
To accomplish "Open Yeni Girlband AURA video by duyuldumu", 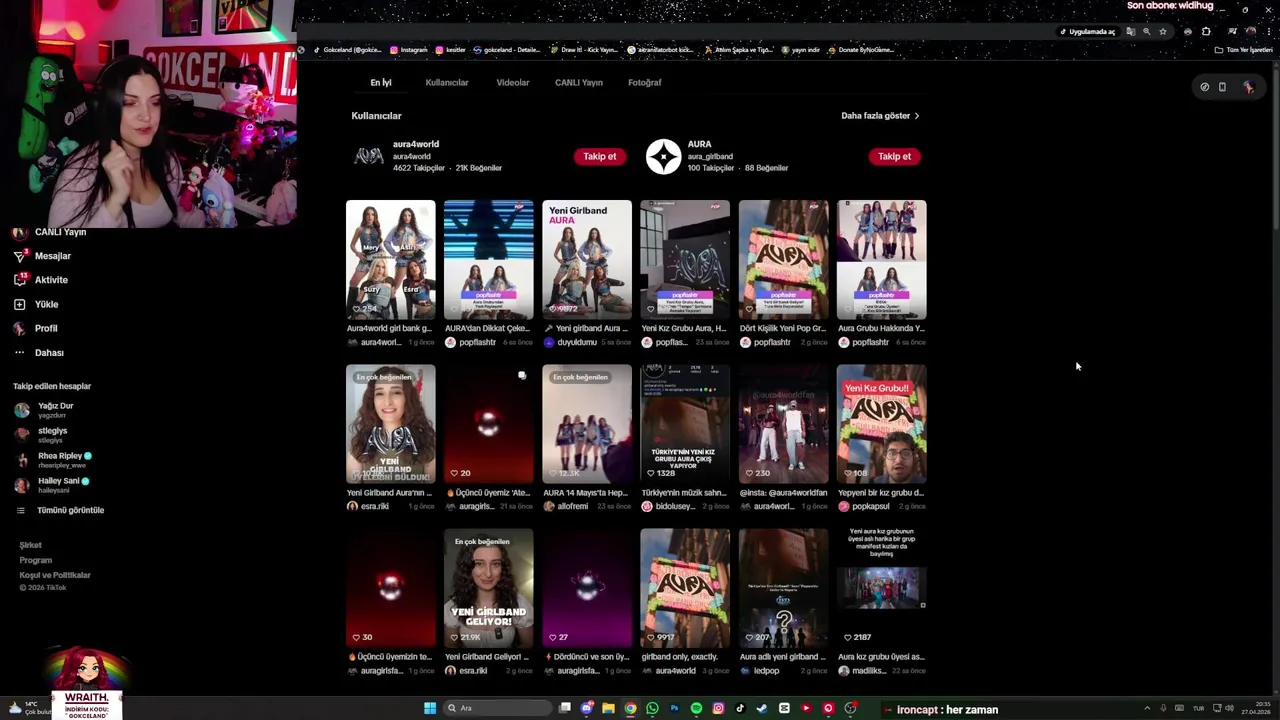I will tap(587, 260).
